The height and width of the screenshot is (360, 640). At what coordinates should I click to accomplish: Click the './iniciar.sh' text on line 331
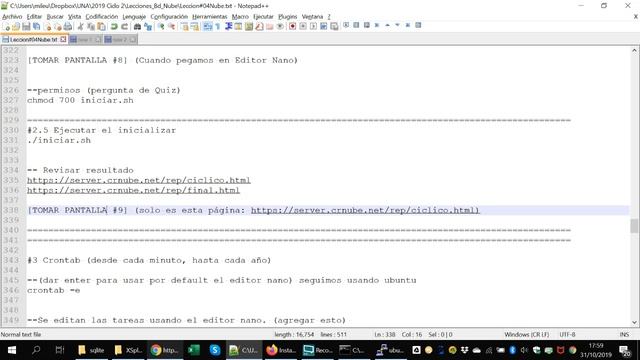click(59, 140)
